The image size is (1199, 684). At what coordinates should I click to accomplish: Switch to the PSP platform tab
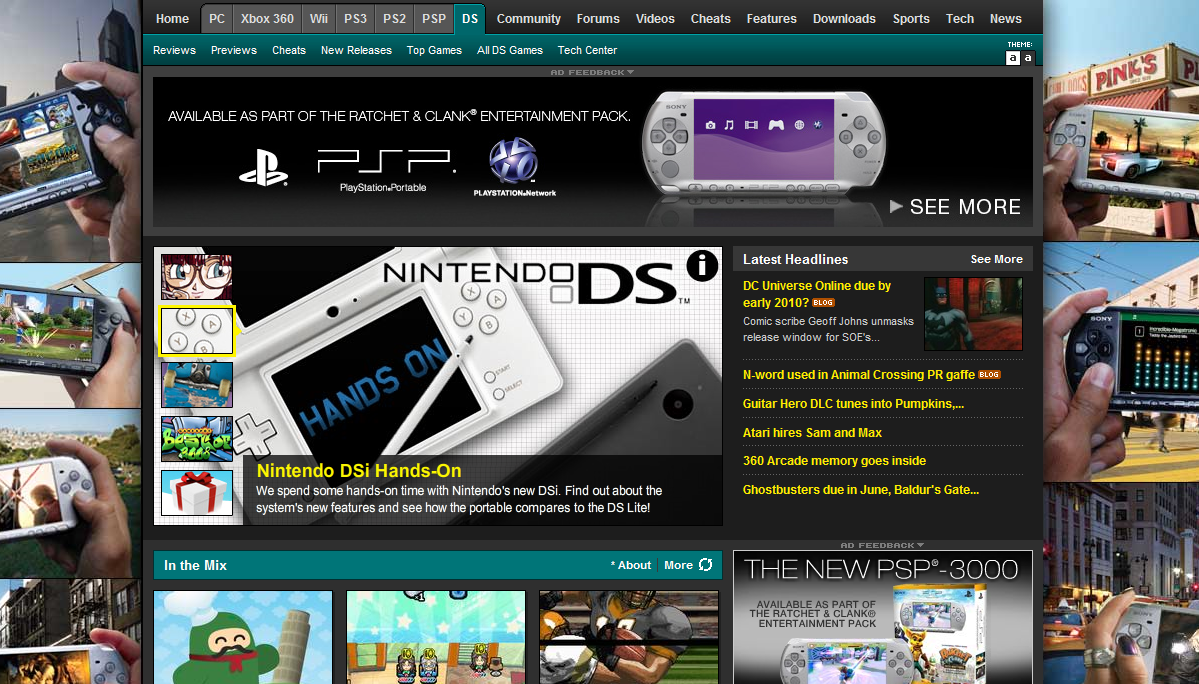(434, 18)
